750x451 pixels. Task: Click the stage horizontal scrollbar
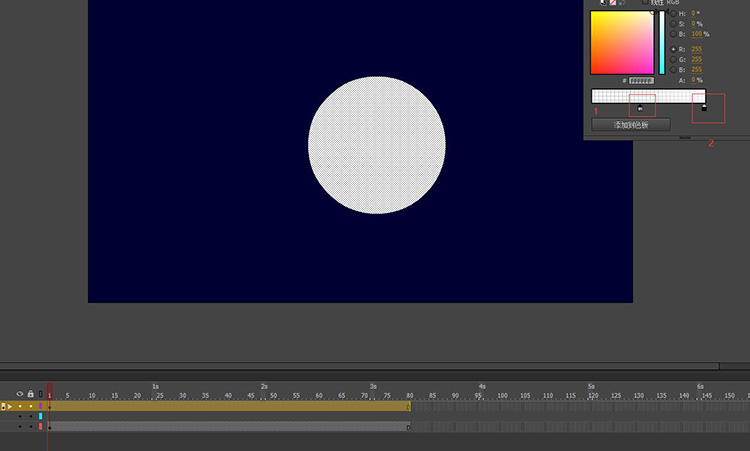pyautogui.click(x=360, y=366)
